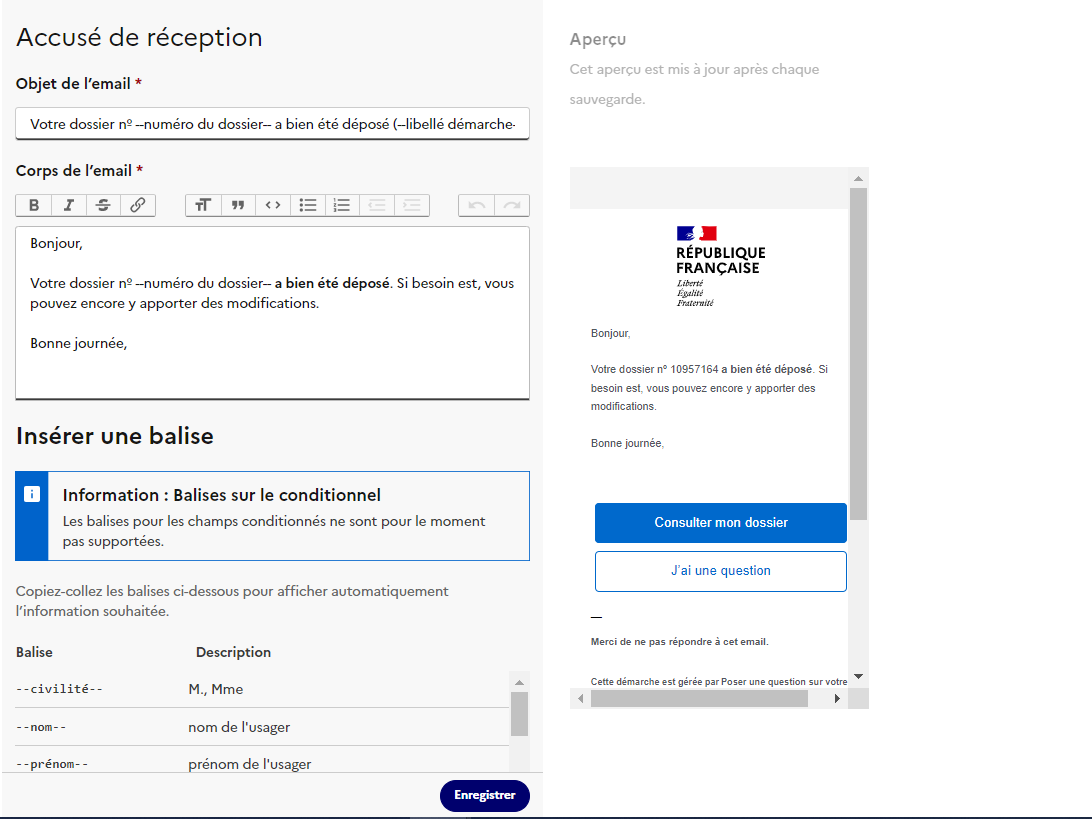The height and width of the screenshot is (819, 1092).
Task: Click inside the Objet de l'email field
Action: coord(272,124)
